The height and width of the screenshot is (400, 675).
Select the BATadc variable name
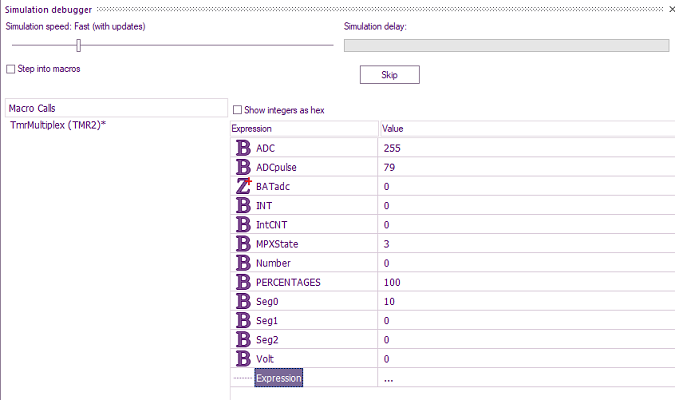pyautogui.click(x=273, y=186)
